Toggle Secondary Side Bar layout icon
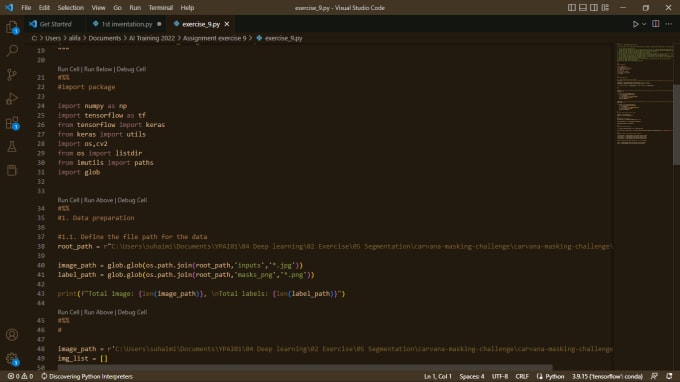The image size is (680, 382). click(x=594, y=7)
